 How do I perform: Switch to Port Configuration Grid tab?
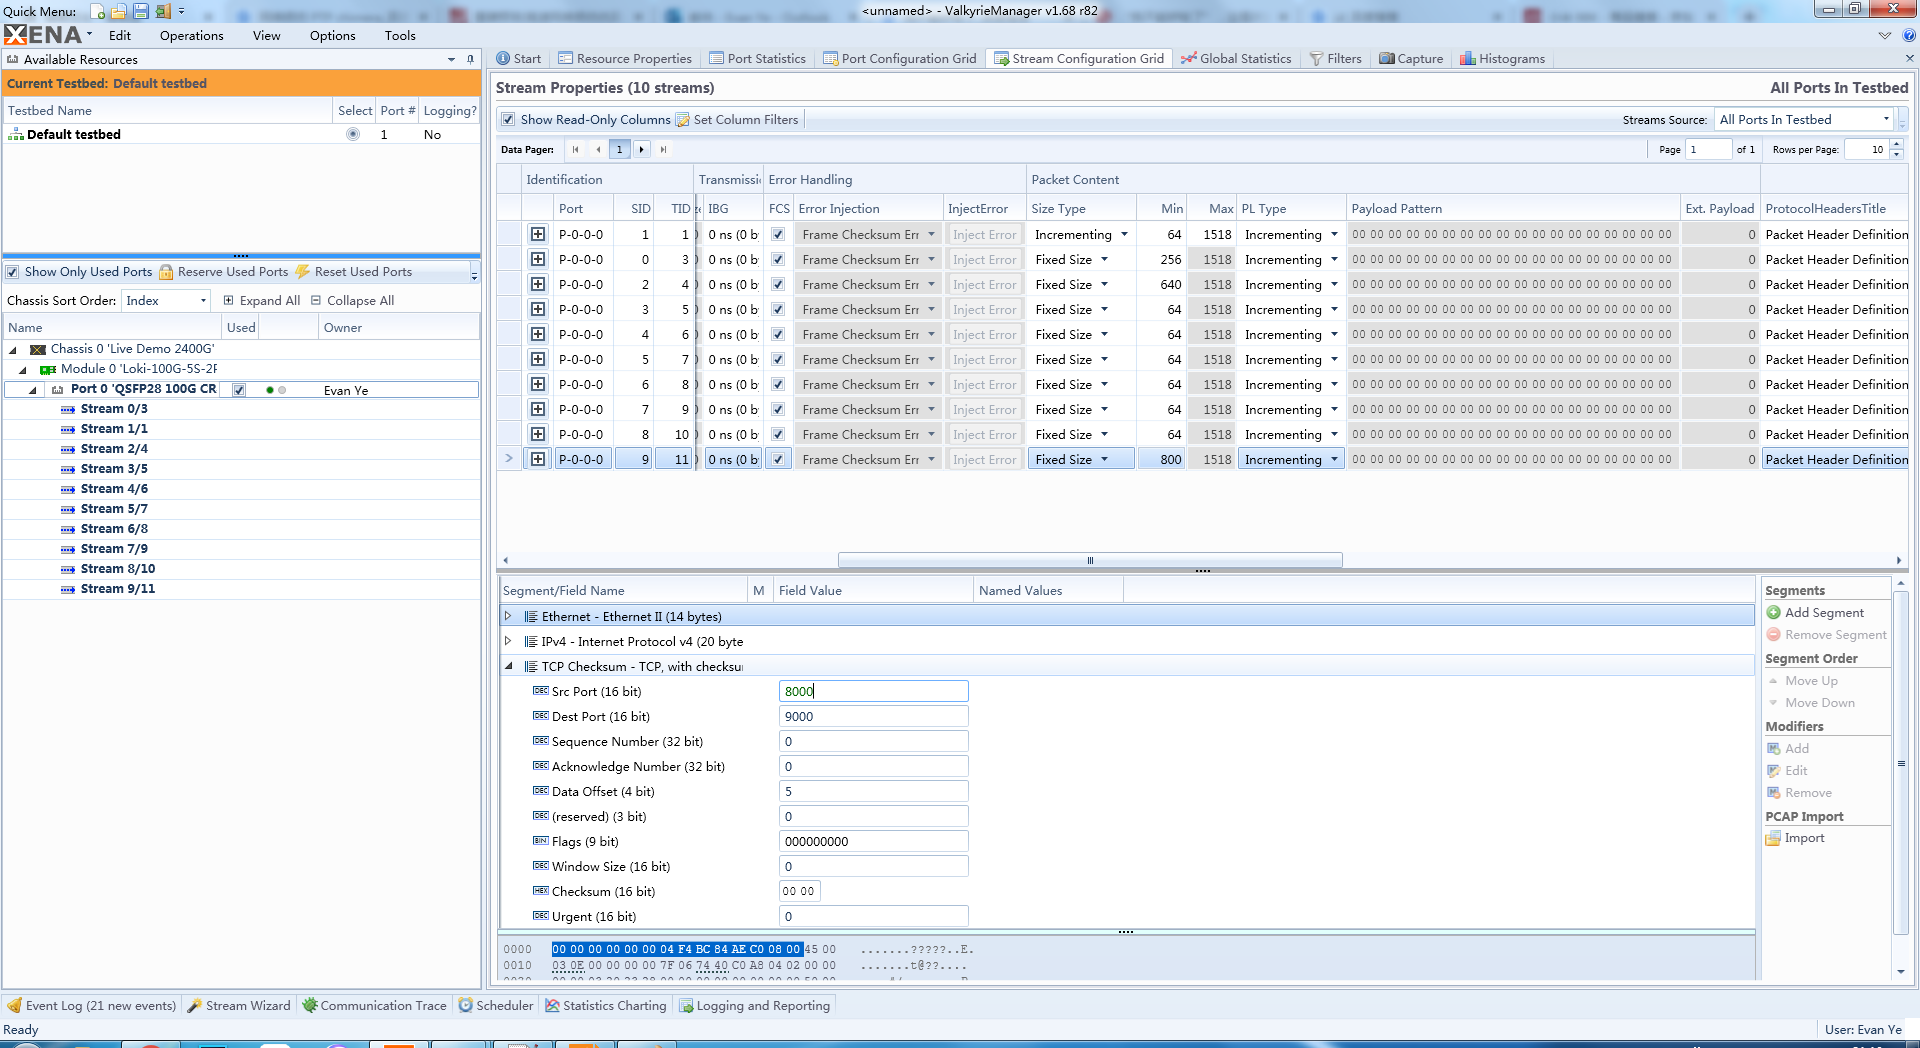pyautogui.click(x=899, y=59)
